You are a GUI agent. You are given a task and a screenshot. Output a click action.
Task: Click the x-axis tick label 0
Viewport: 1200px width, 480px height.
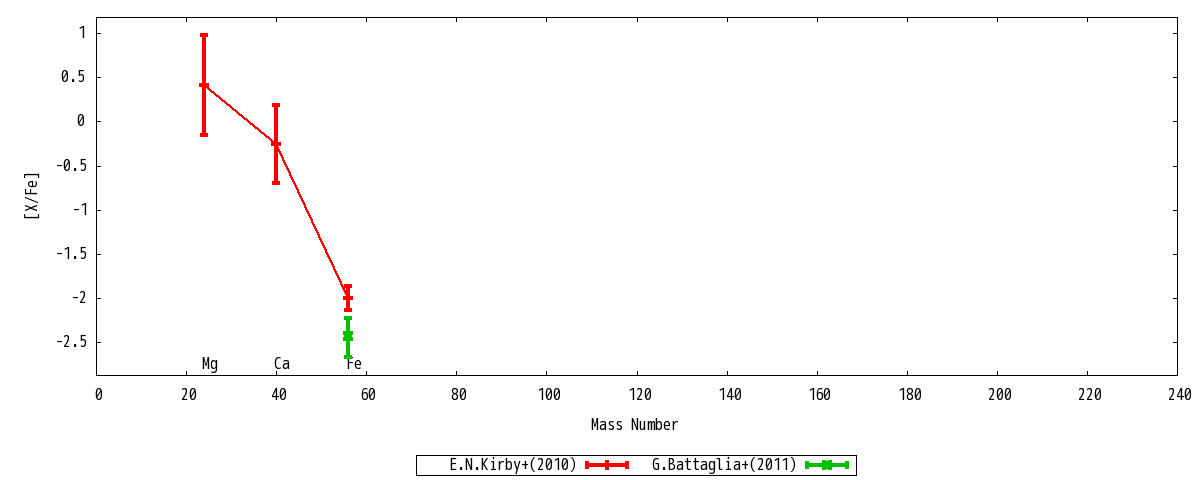98,395
